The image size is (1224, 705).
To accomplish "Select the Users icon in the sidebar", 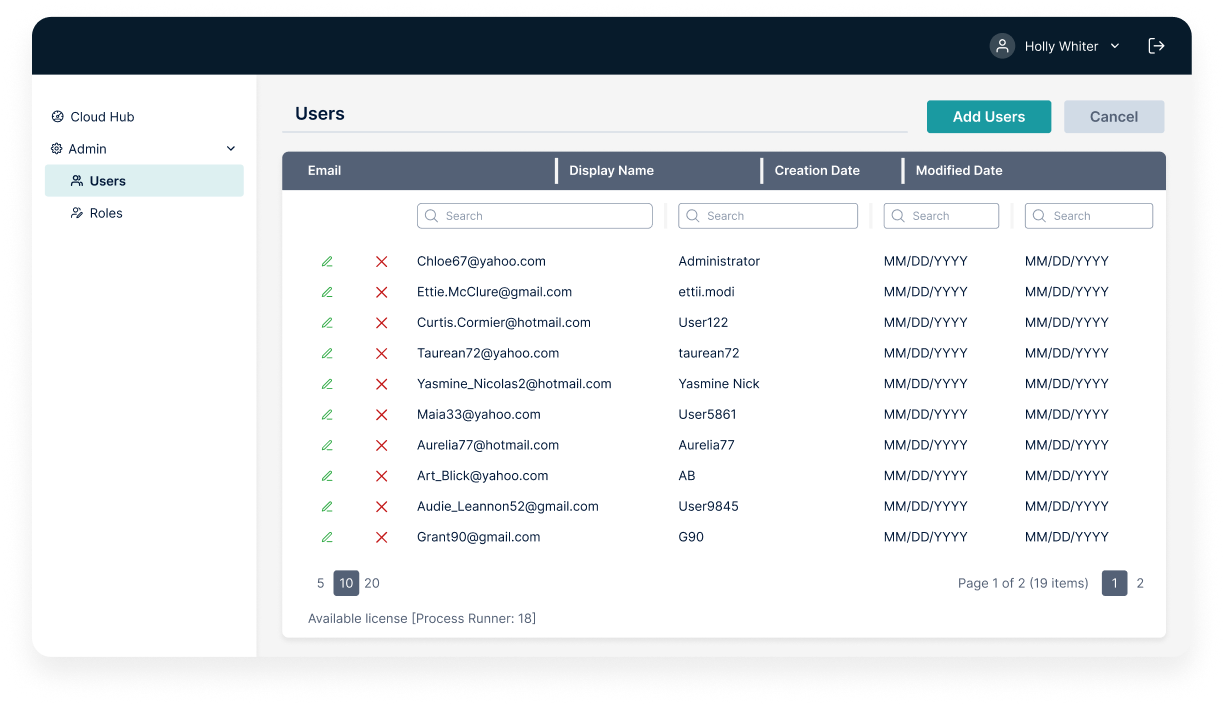I will (76, 180).
